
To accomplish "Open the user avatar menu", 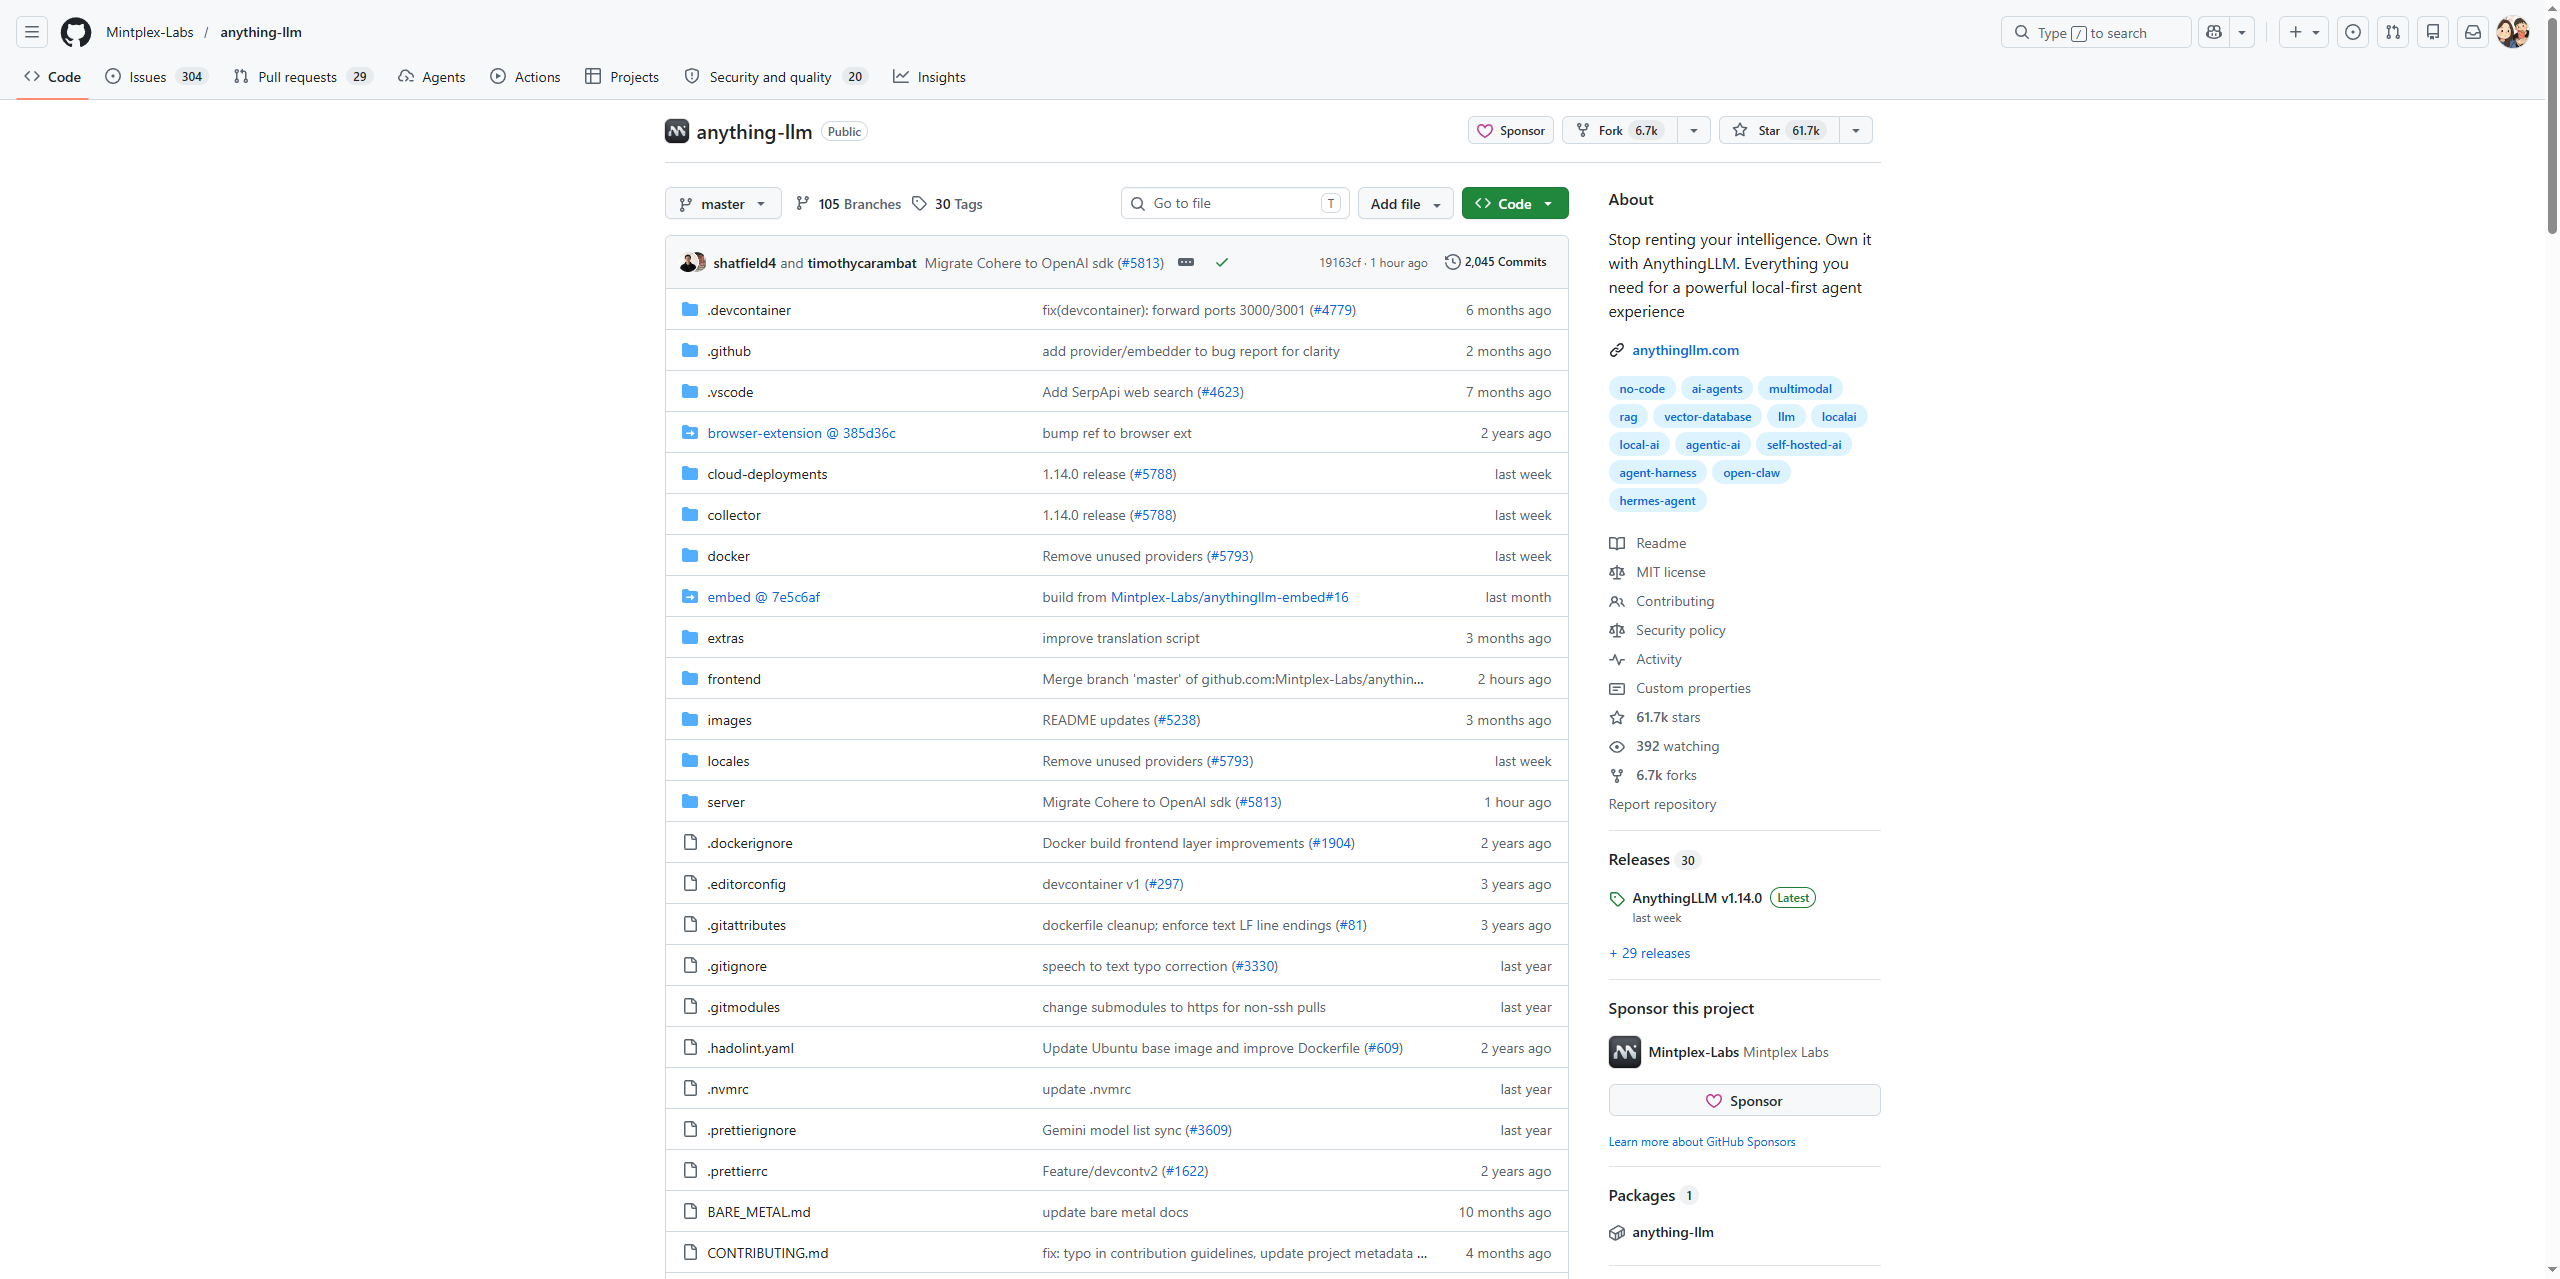I will click(2513, 32).
